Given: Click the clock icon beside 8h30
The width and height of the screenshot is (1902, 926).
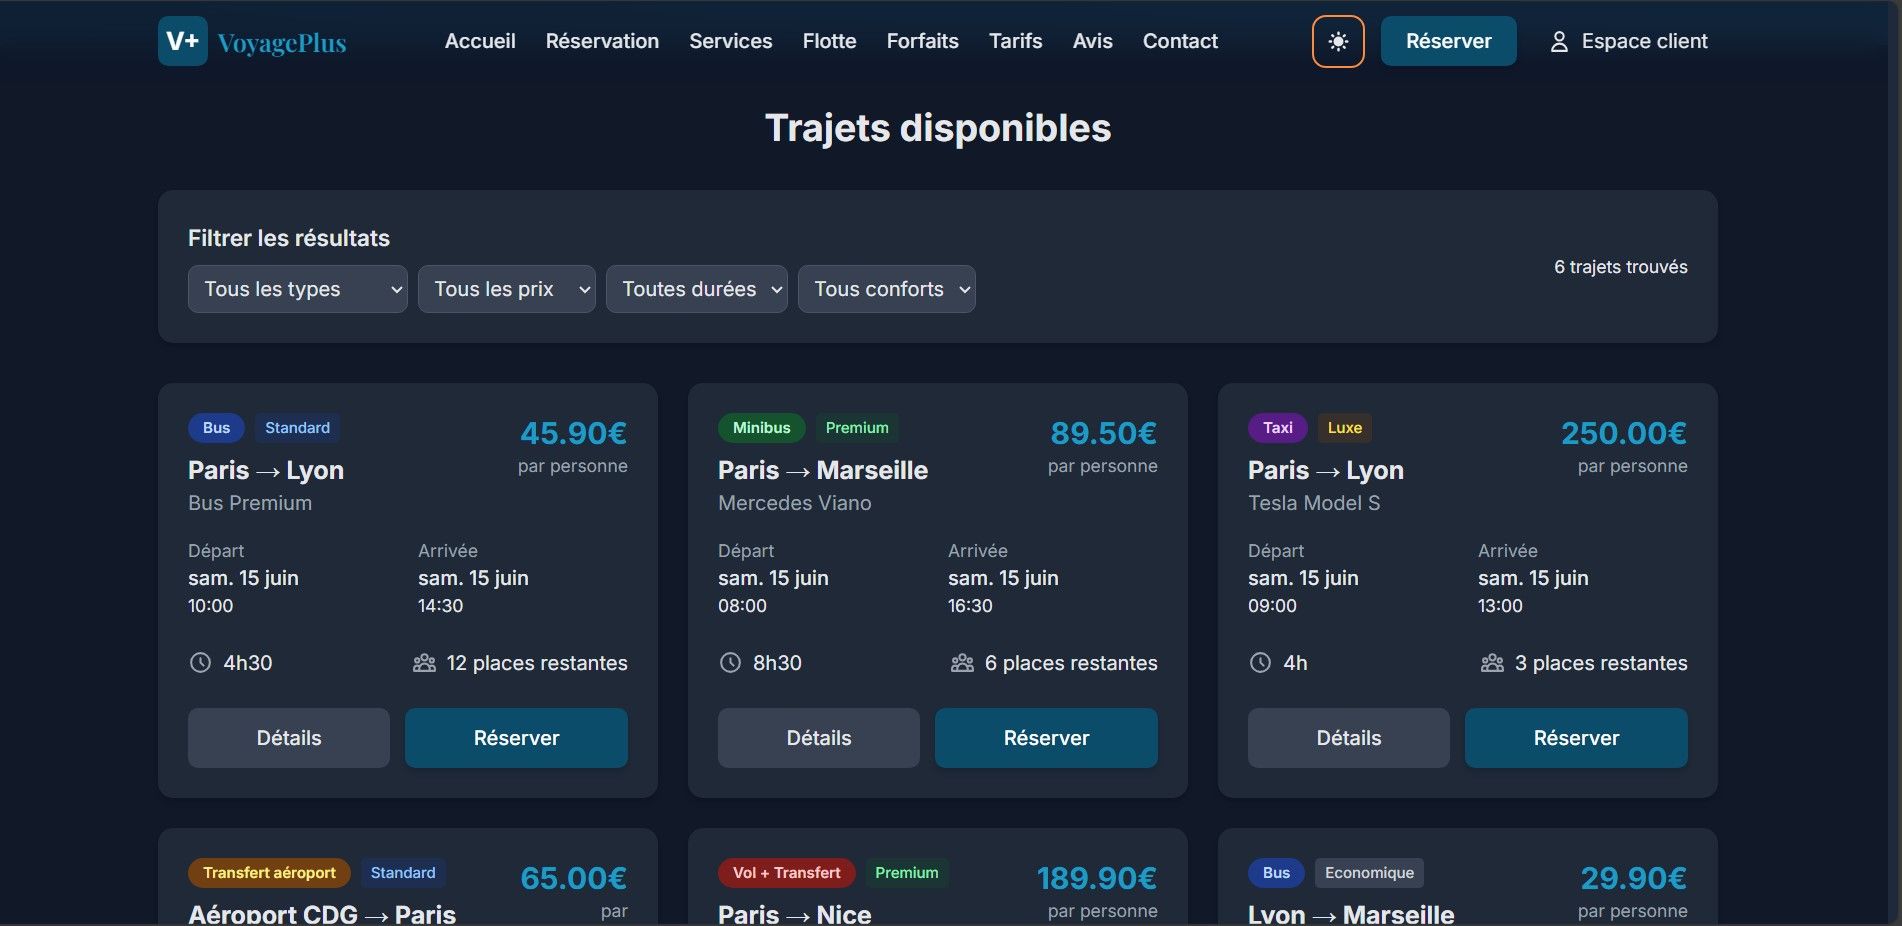Looking at the screenshot, I should coord(731,663).
